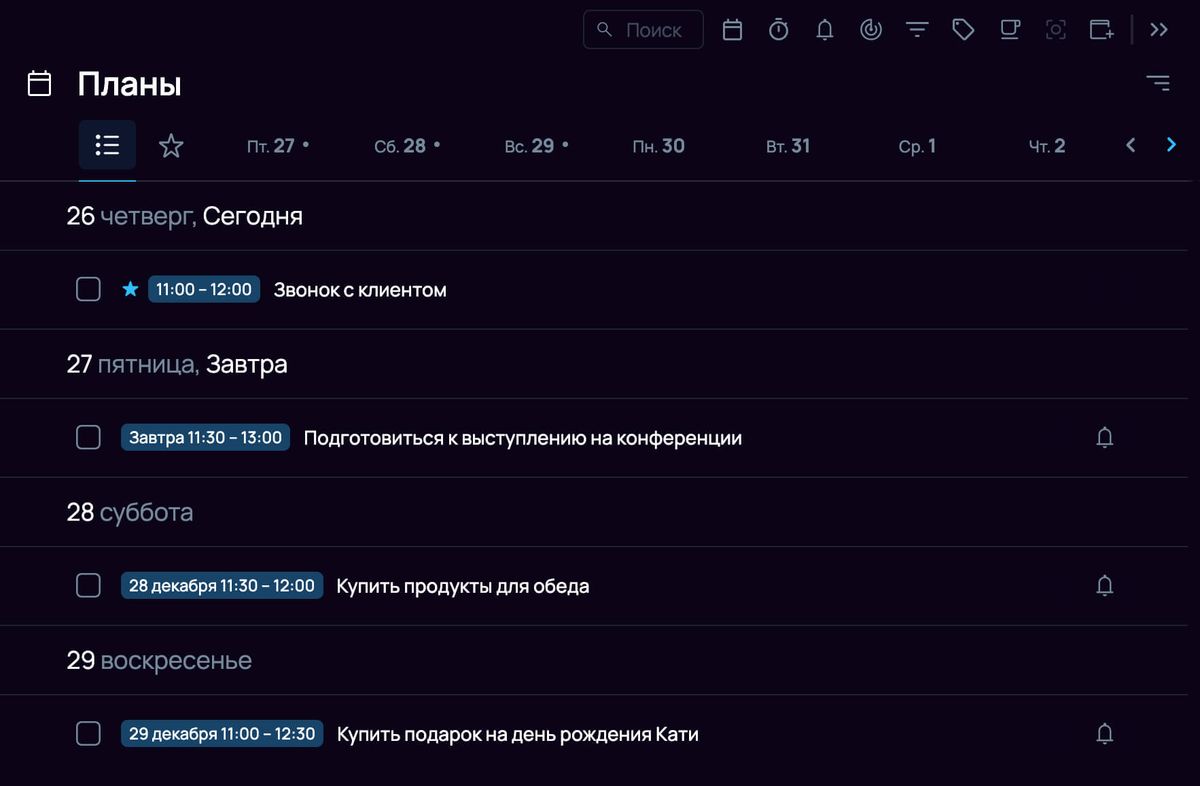Complete the task 'Подготовиться к выступлению на конференции'
Screen dimensions: 1200x786
pos(88,437)
